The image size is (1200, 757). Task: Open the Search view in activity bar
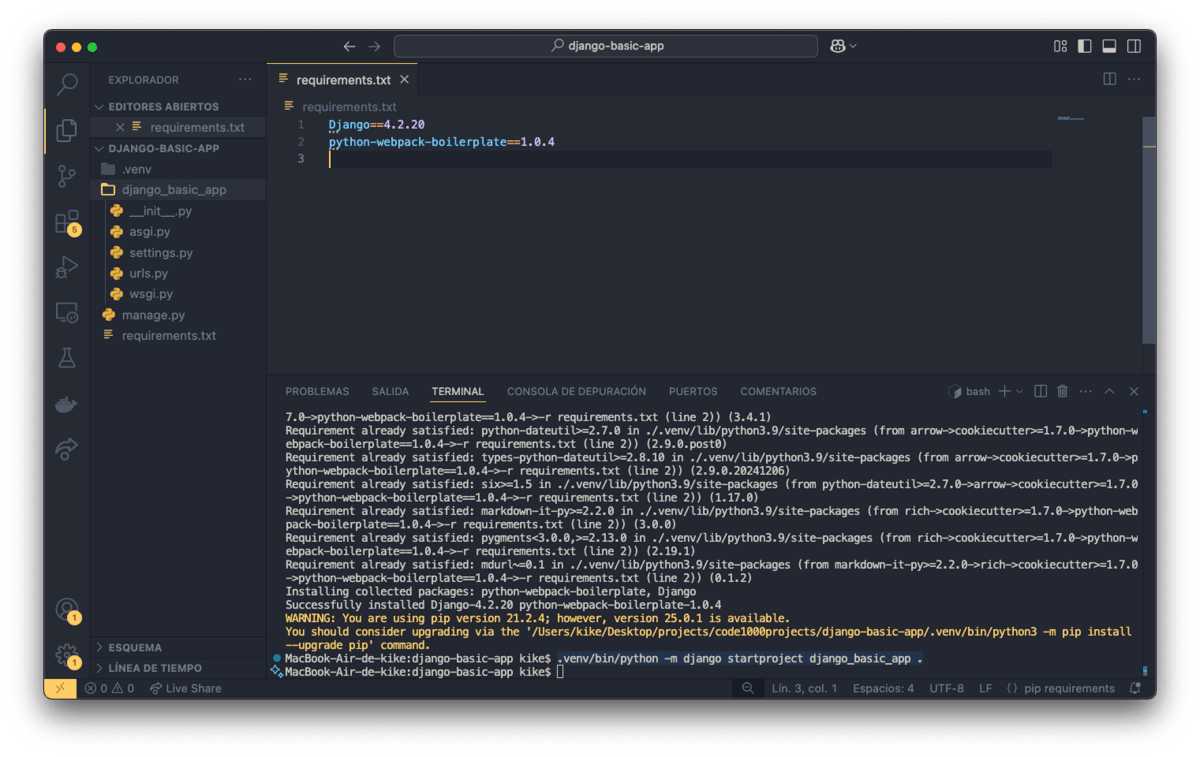(67, 84)
